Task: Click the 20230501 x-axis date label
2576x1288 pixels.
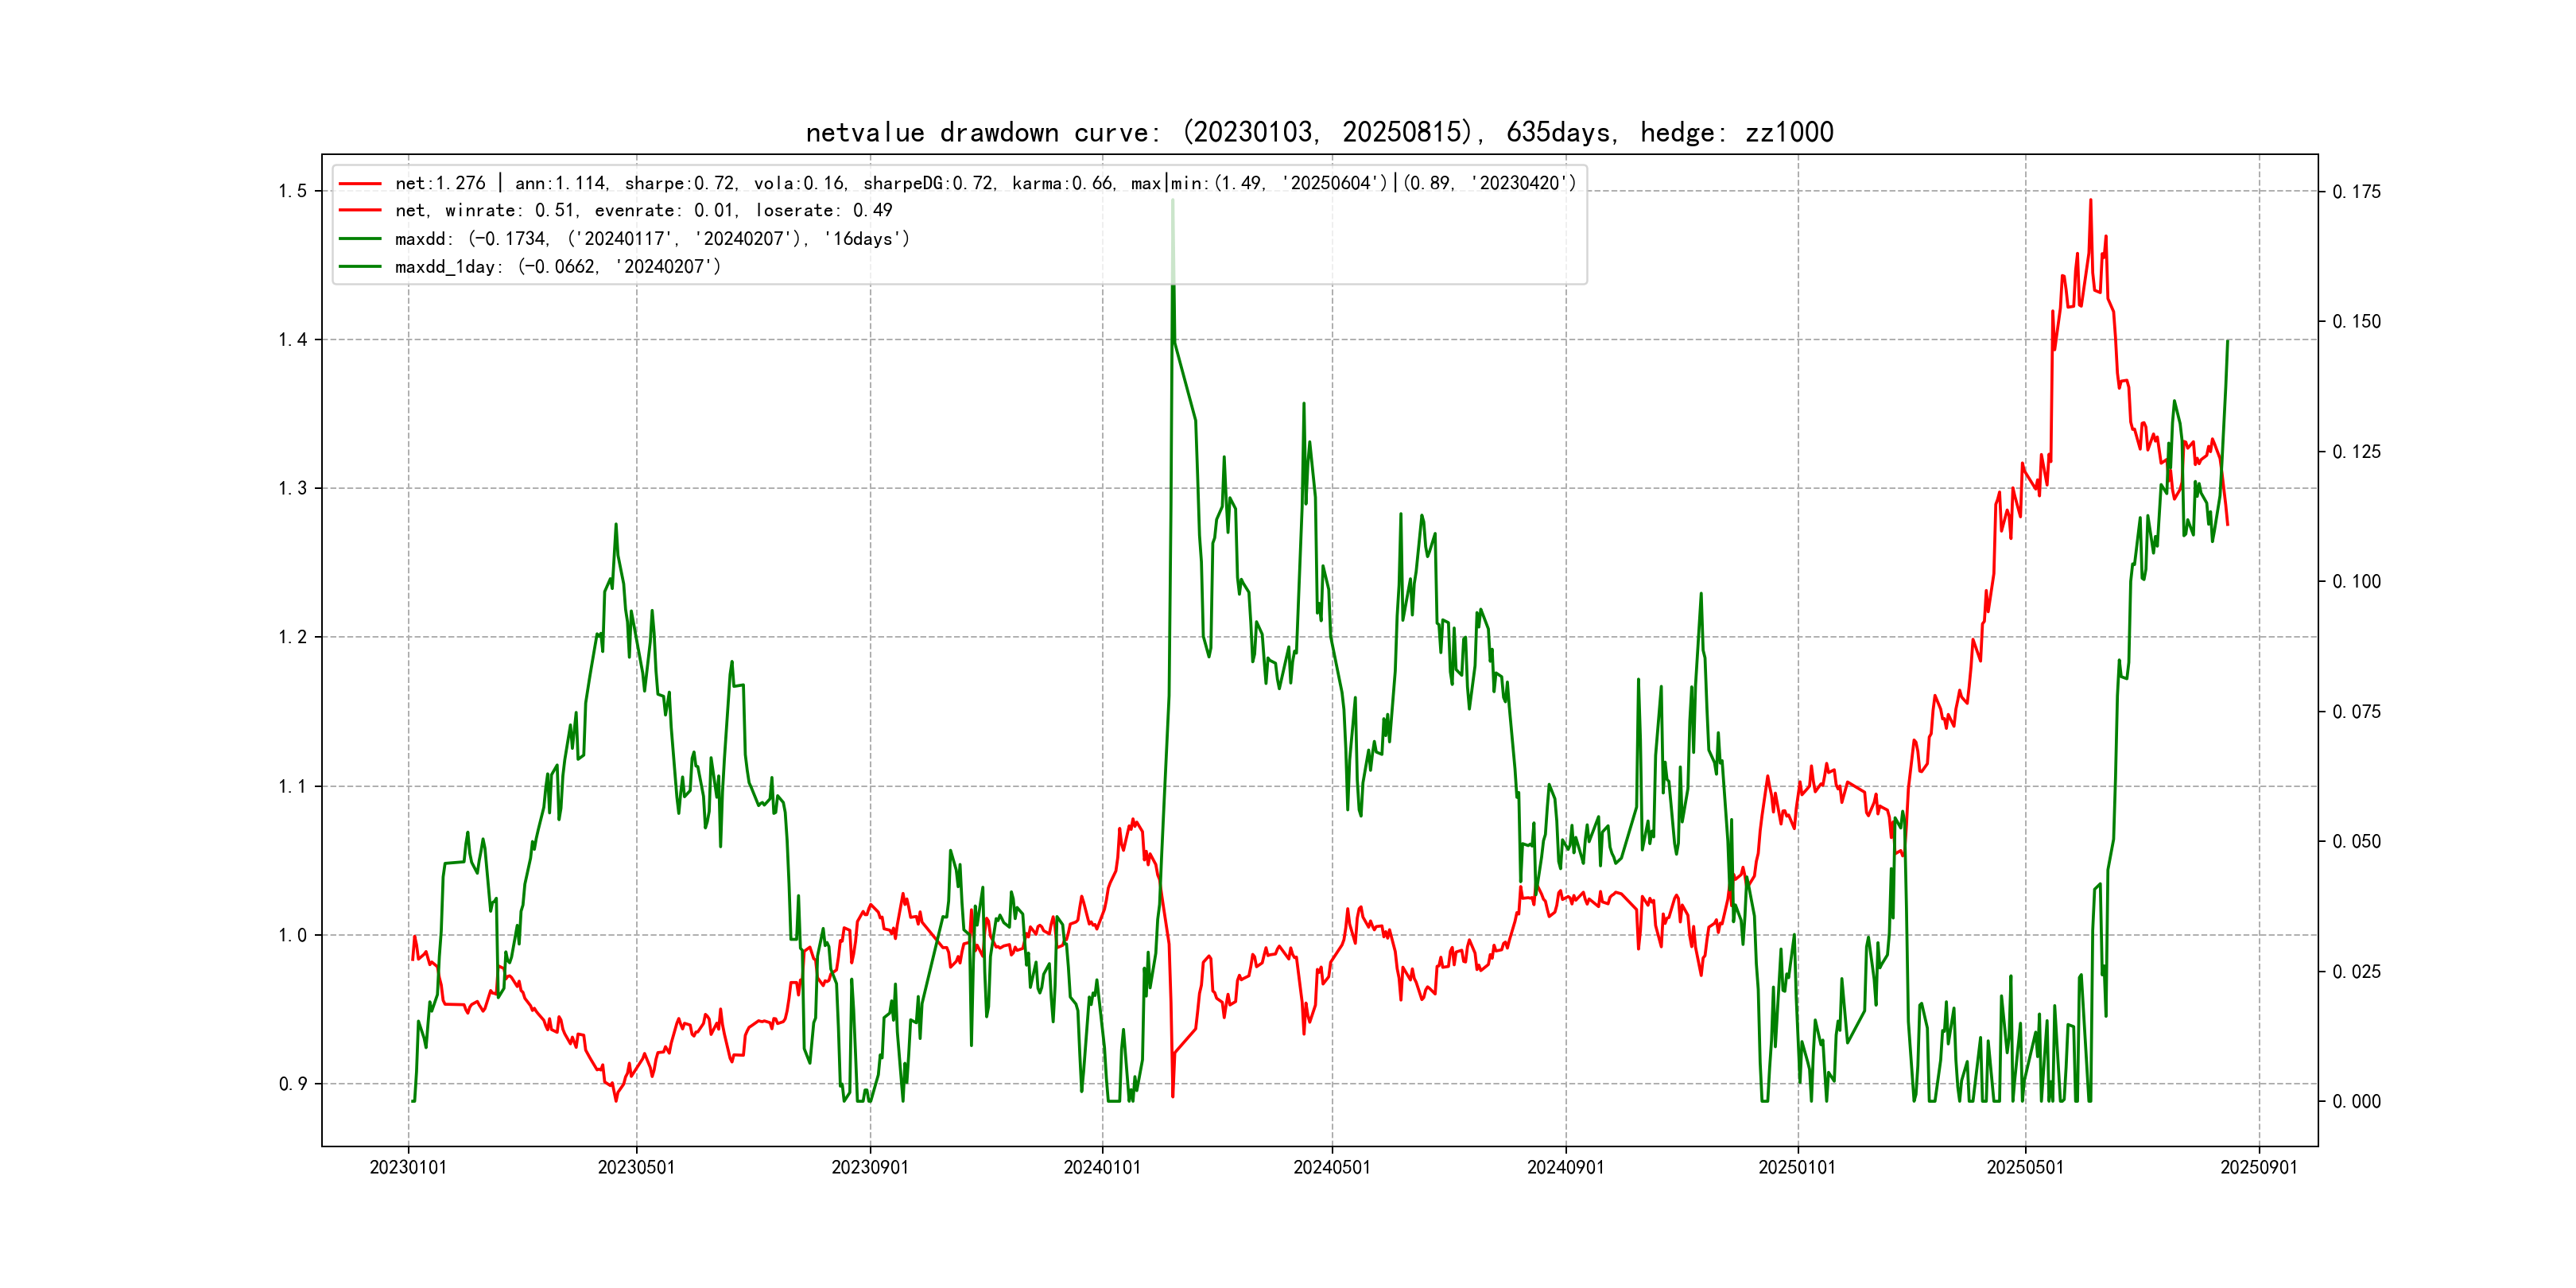Action: tap(636, 1167)
